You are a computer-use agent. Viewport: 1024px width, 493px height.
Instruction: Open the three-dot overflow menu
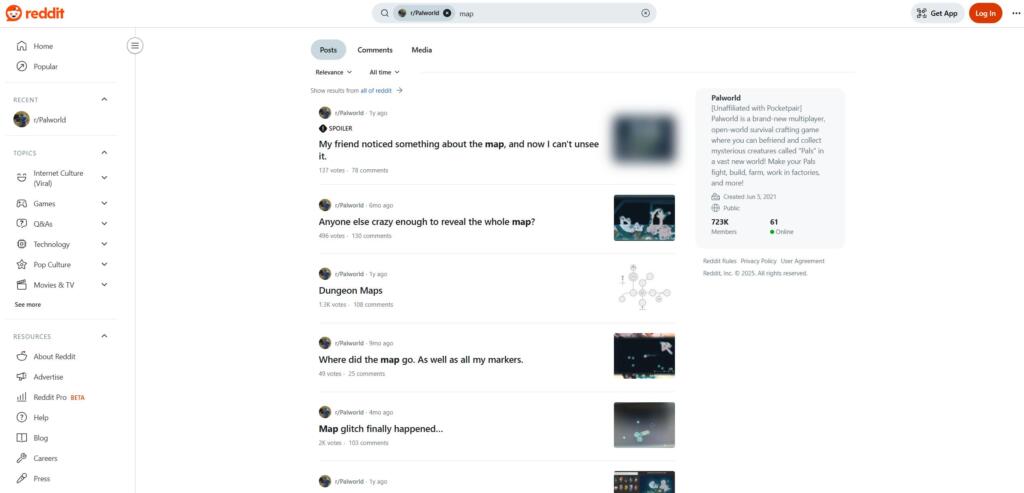[1016, 13]
